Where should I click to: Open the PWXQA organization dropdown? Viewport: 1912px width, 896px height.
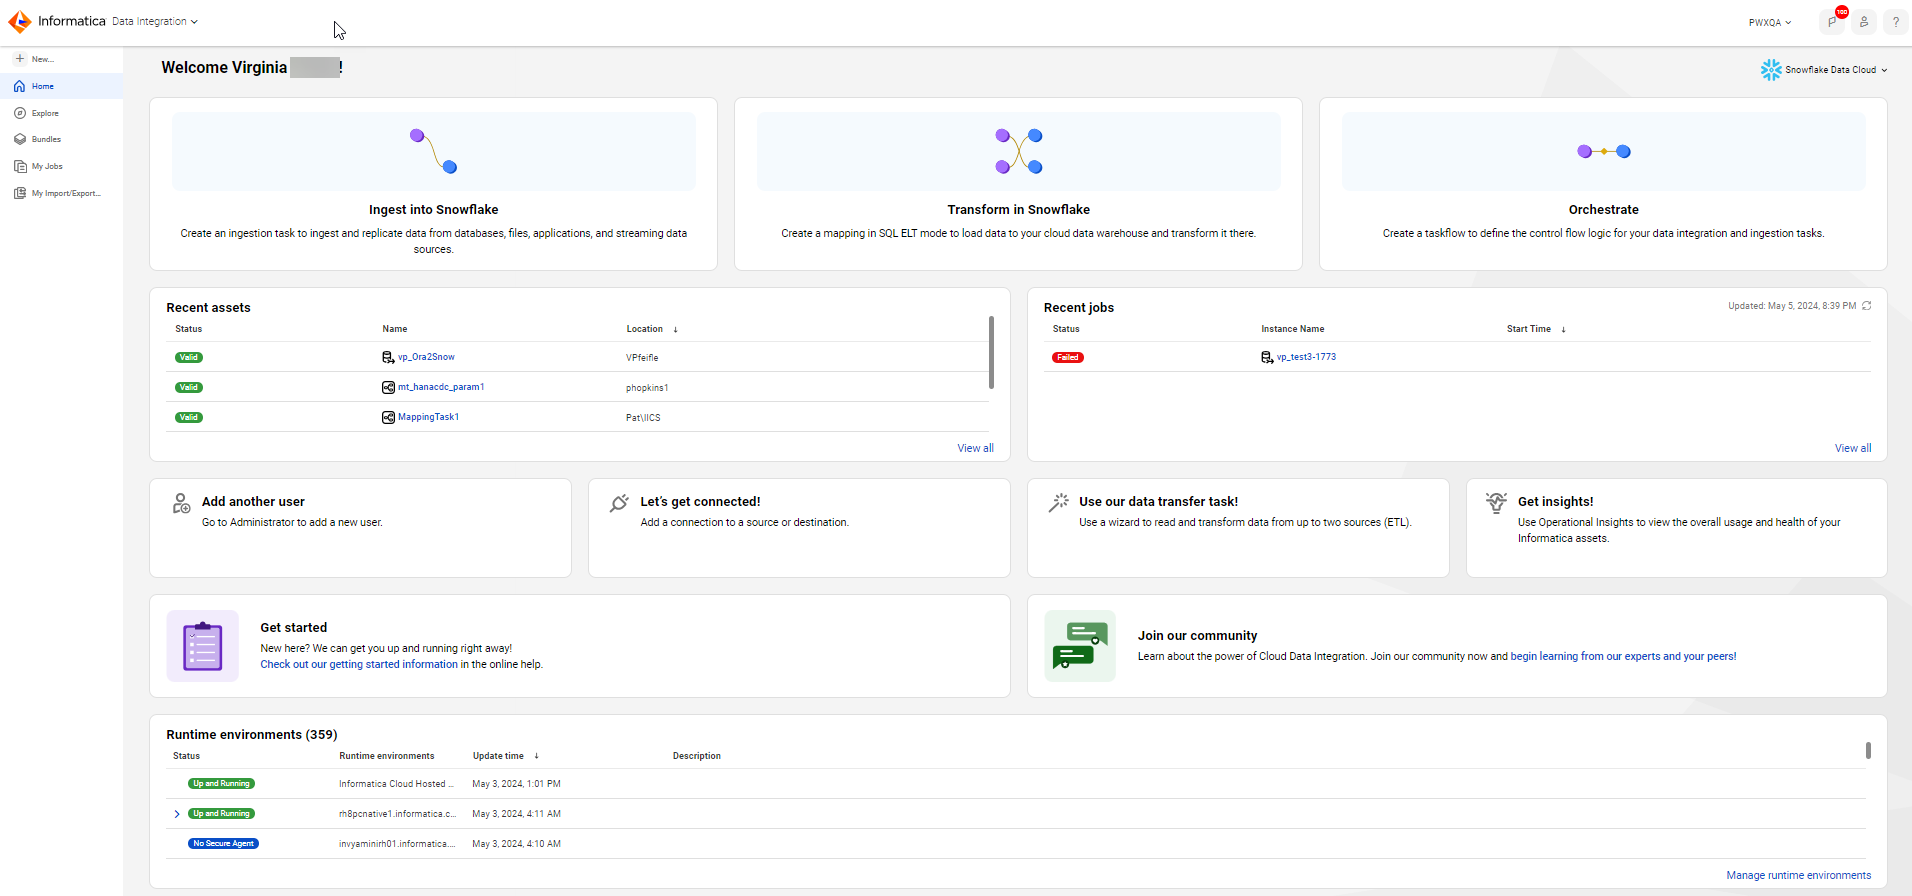[x=1770, y=22]
